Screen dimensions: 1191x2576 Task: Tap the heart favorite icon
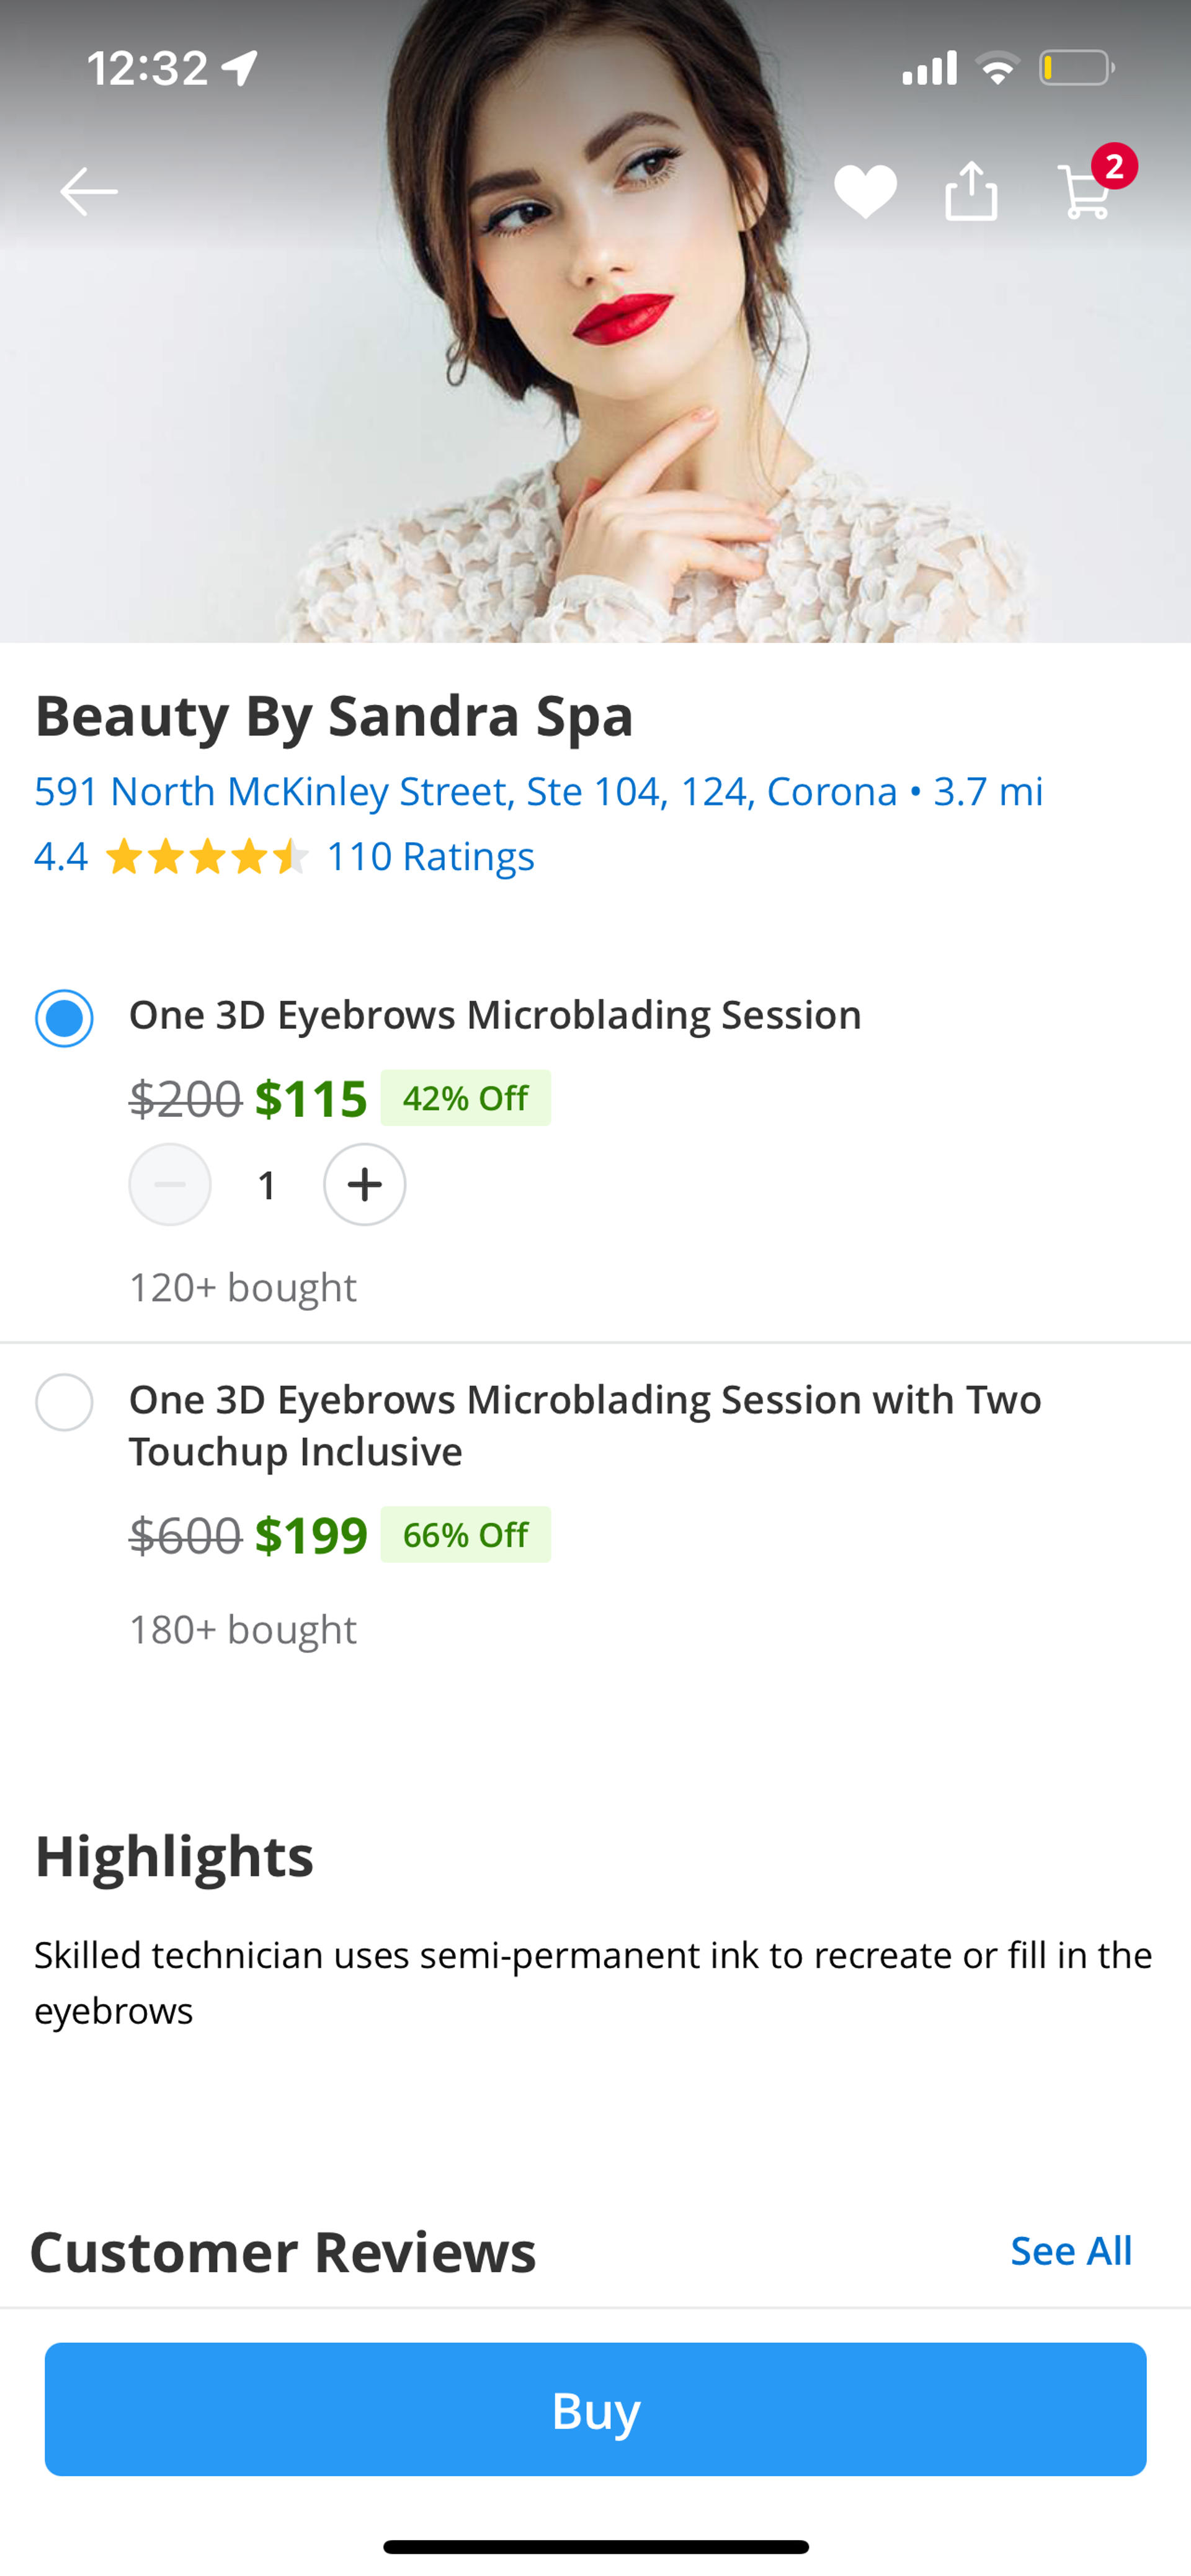click(x=865, y=191)
